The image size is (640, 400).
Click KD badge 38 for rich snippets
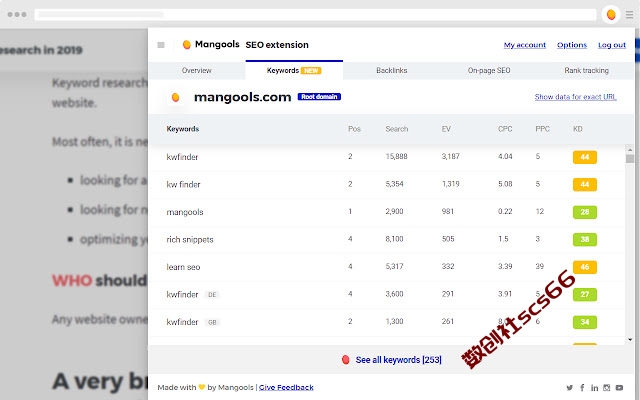coord(584,239)
